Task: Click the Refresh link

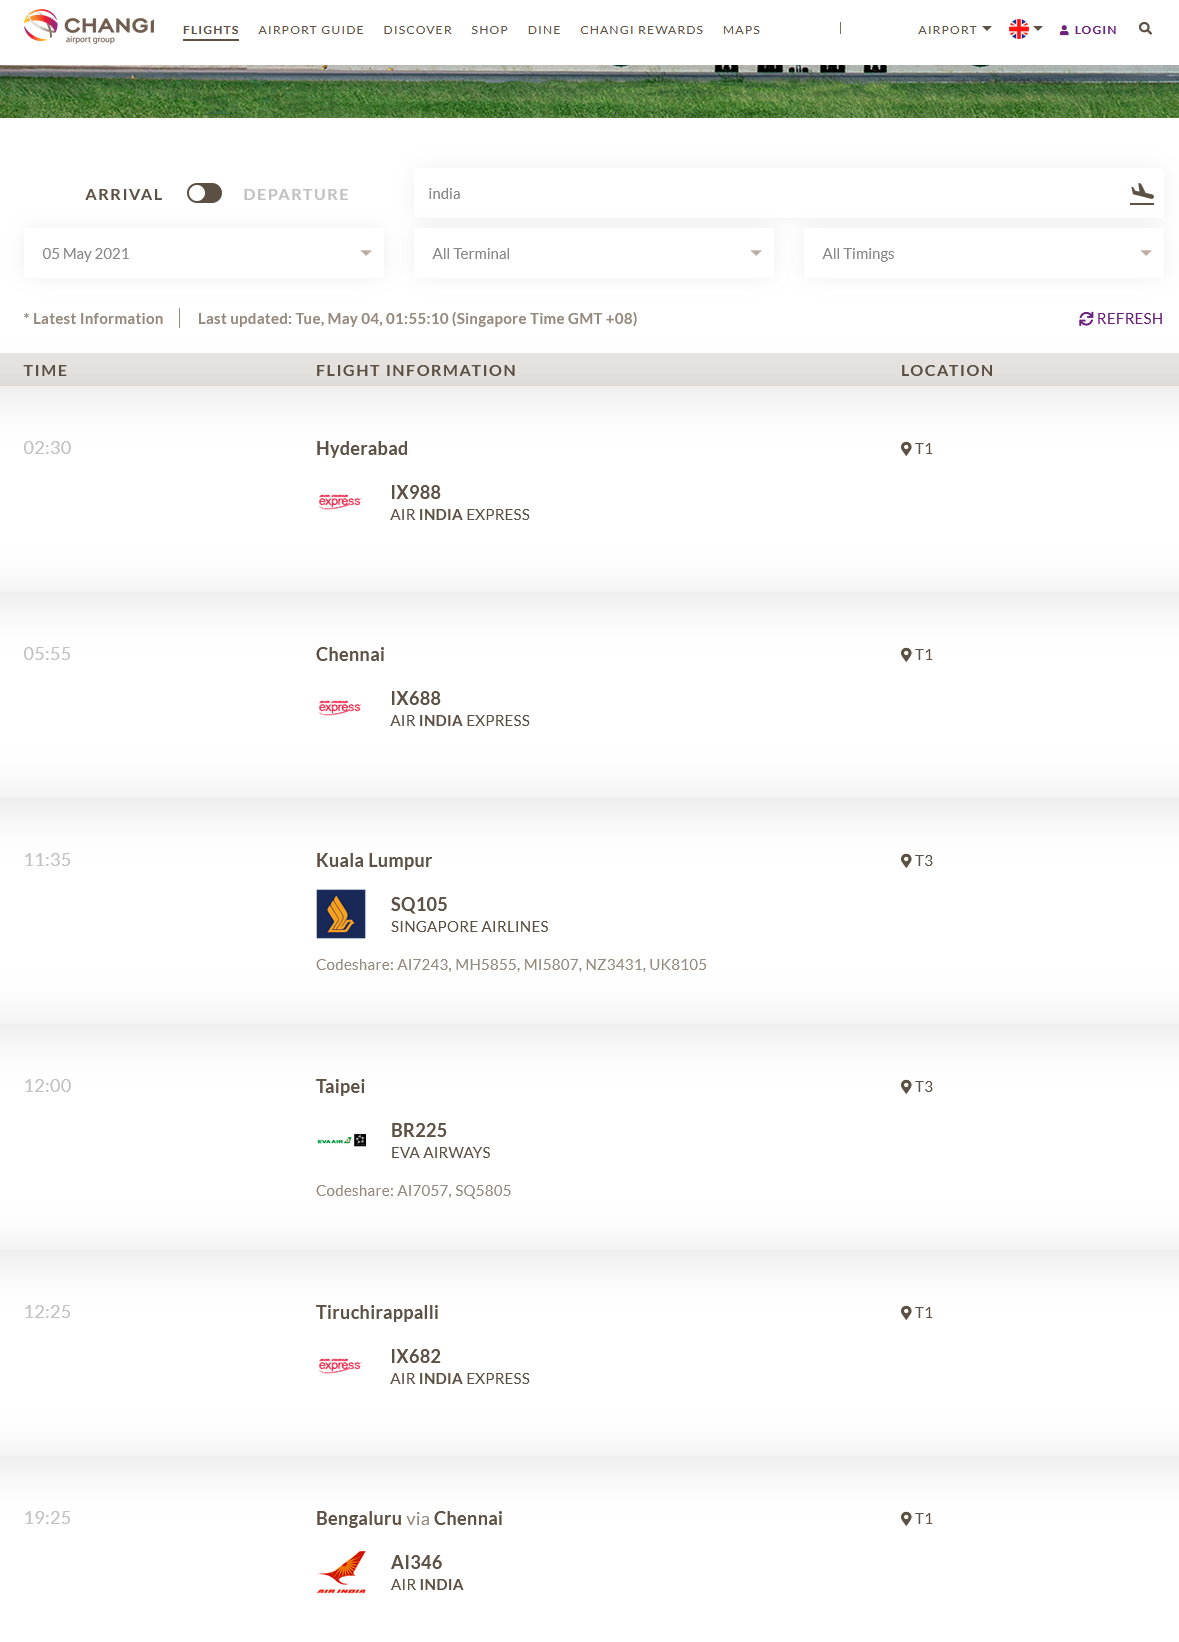Action: click(x=1120, y=319)
